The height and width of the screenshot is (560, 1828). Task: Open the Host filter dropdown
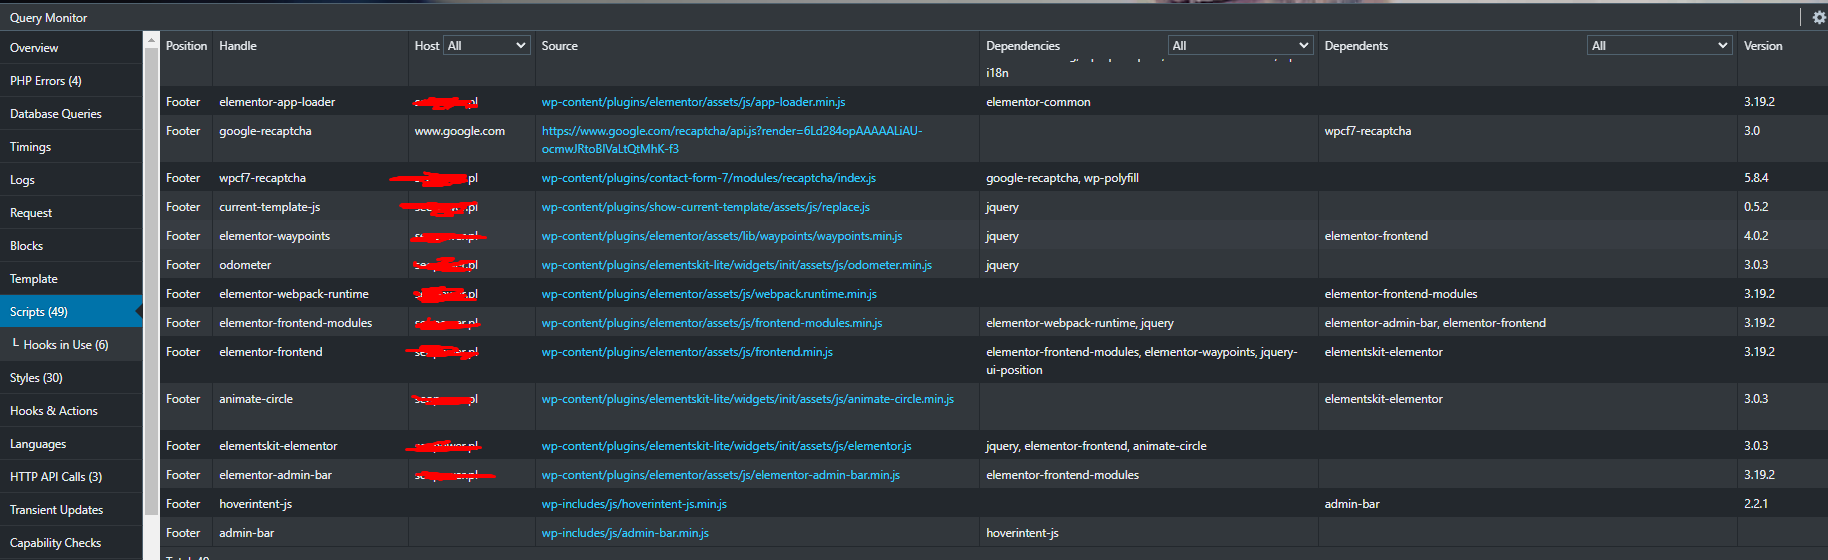(x=486, y=46)
